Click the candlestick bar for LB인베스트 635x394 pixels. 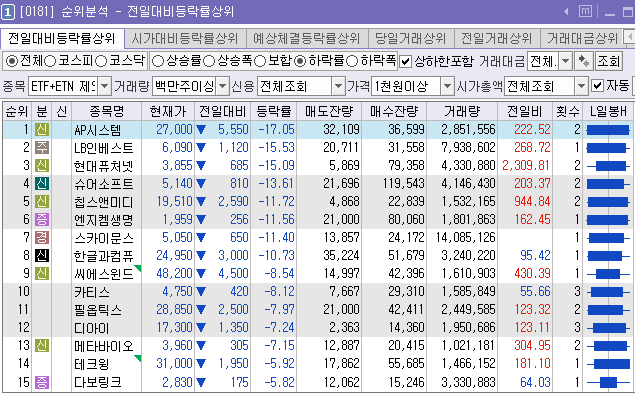pos(607,148)
